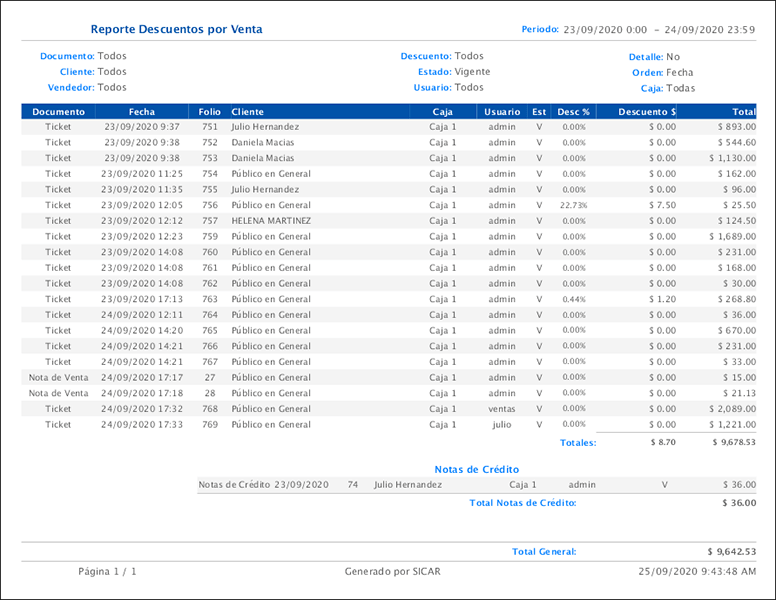Click the 'Generado por SICAR' footer text
The width and height of the screenshot is (776, 600).
392,571
